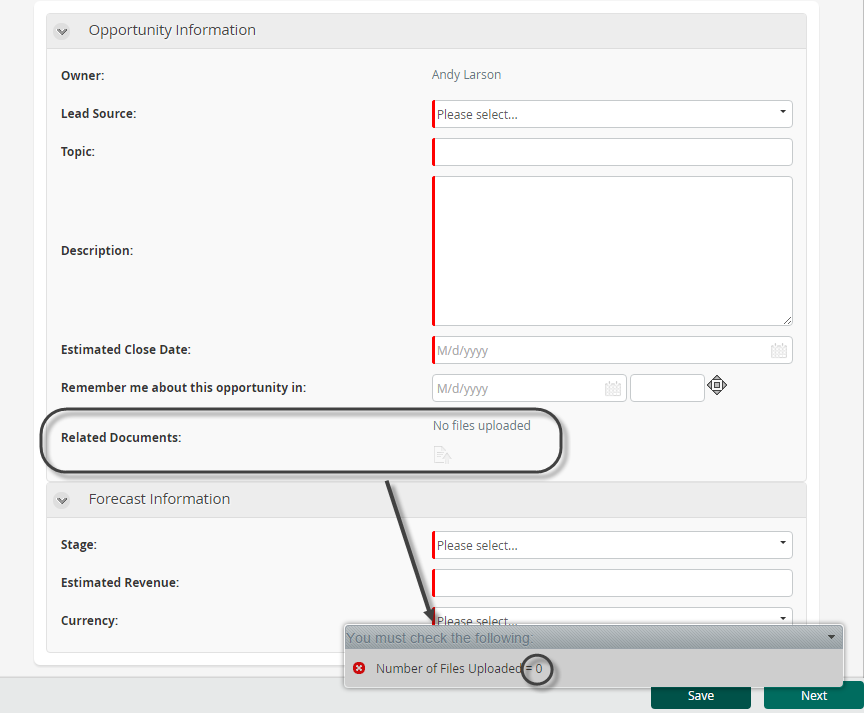Click the Lead Source label
Image resolution: width=864 pixels, height=713 pixels.
point(98,114)
